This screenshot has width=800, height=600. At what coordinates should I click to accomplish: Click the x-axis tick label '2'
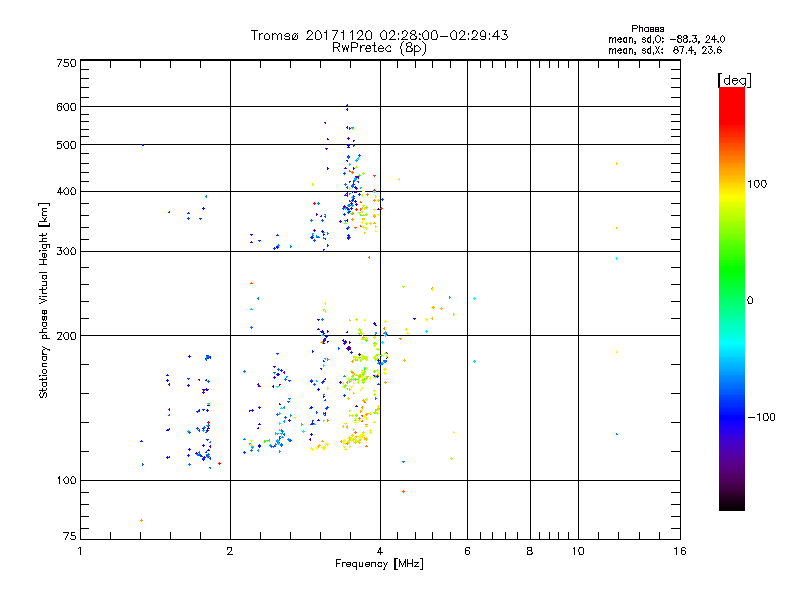click(230, 551)
